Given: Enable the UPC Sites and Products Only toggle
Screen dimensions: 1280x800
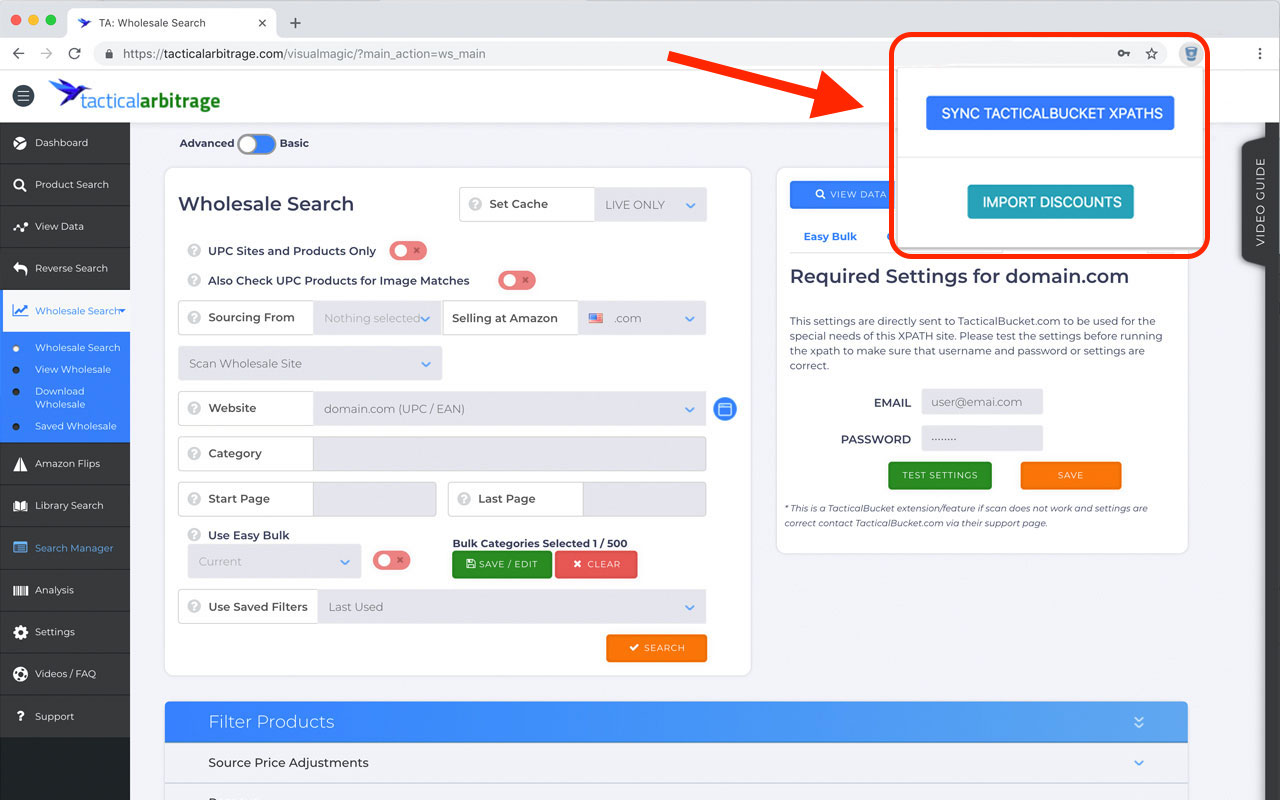Looking at the screenshot, I should tap(407, 251).
